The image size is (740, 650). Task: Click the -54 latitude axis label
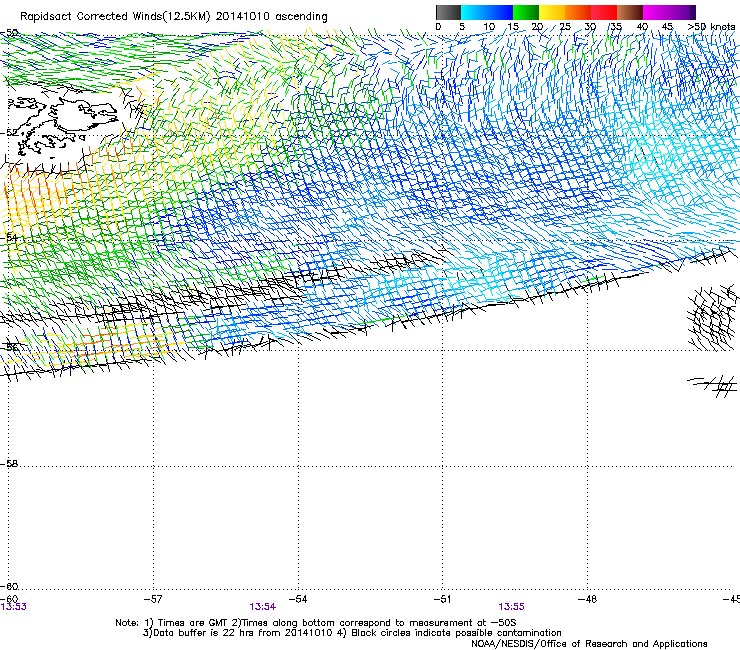(9, 238)
